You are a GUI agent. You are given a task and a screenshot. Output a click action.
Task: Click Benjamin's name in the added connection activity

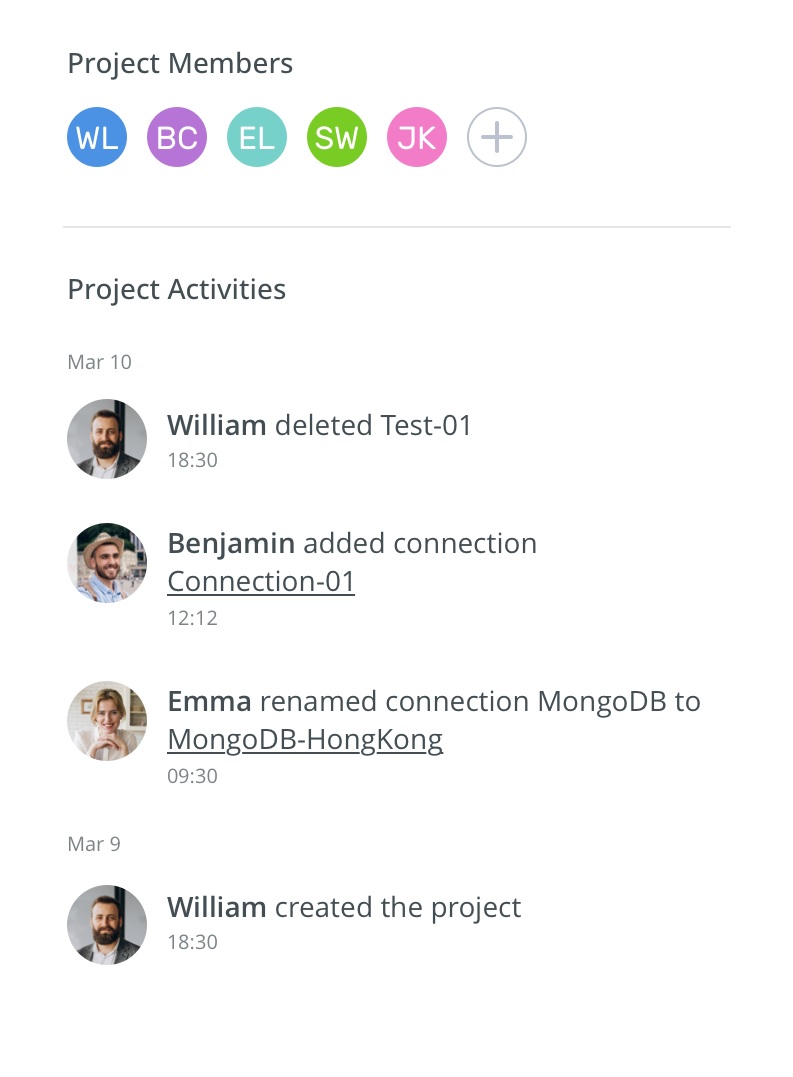[231, 543]
